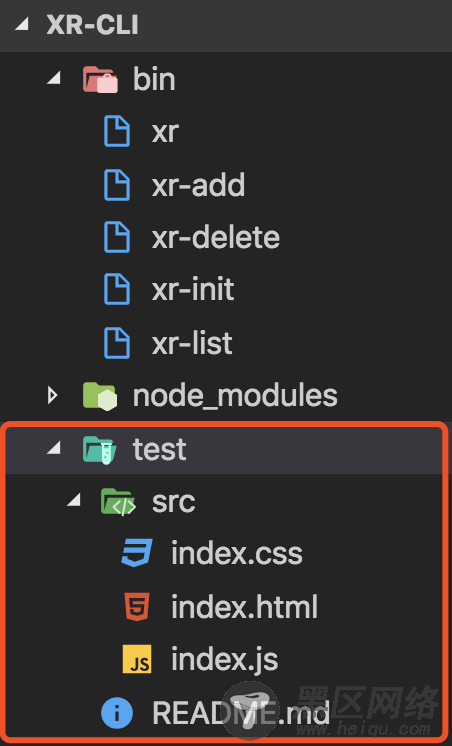Viewport: 452px width, 746px height.
Task: Collapse the bin folder arrow
Action: (x=54, y=78)
